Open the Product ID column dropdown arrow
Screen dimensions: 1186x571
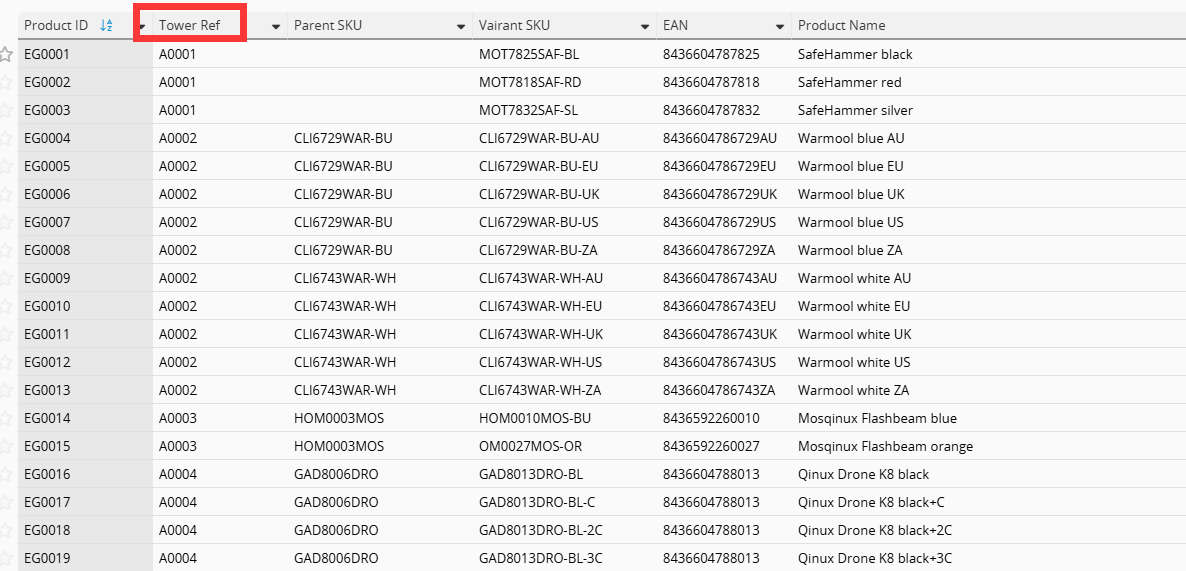(141, 27)
